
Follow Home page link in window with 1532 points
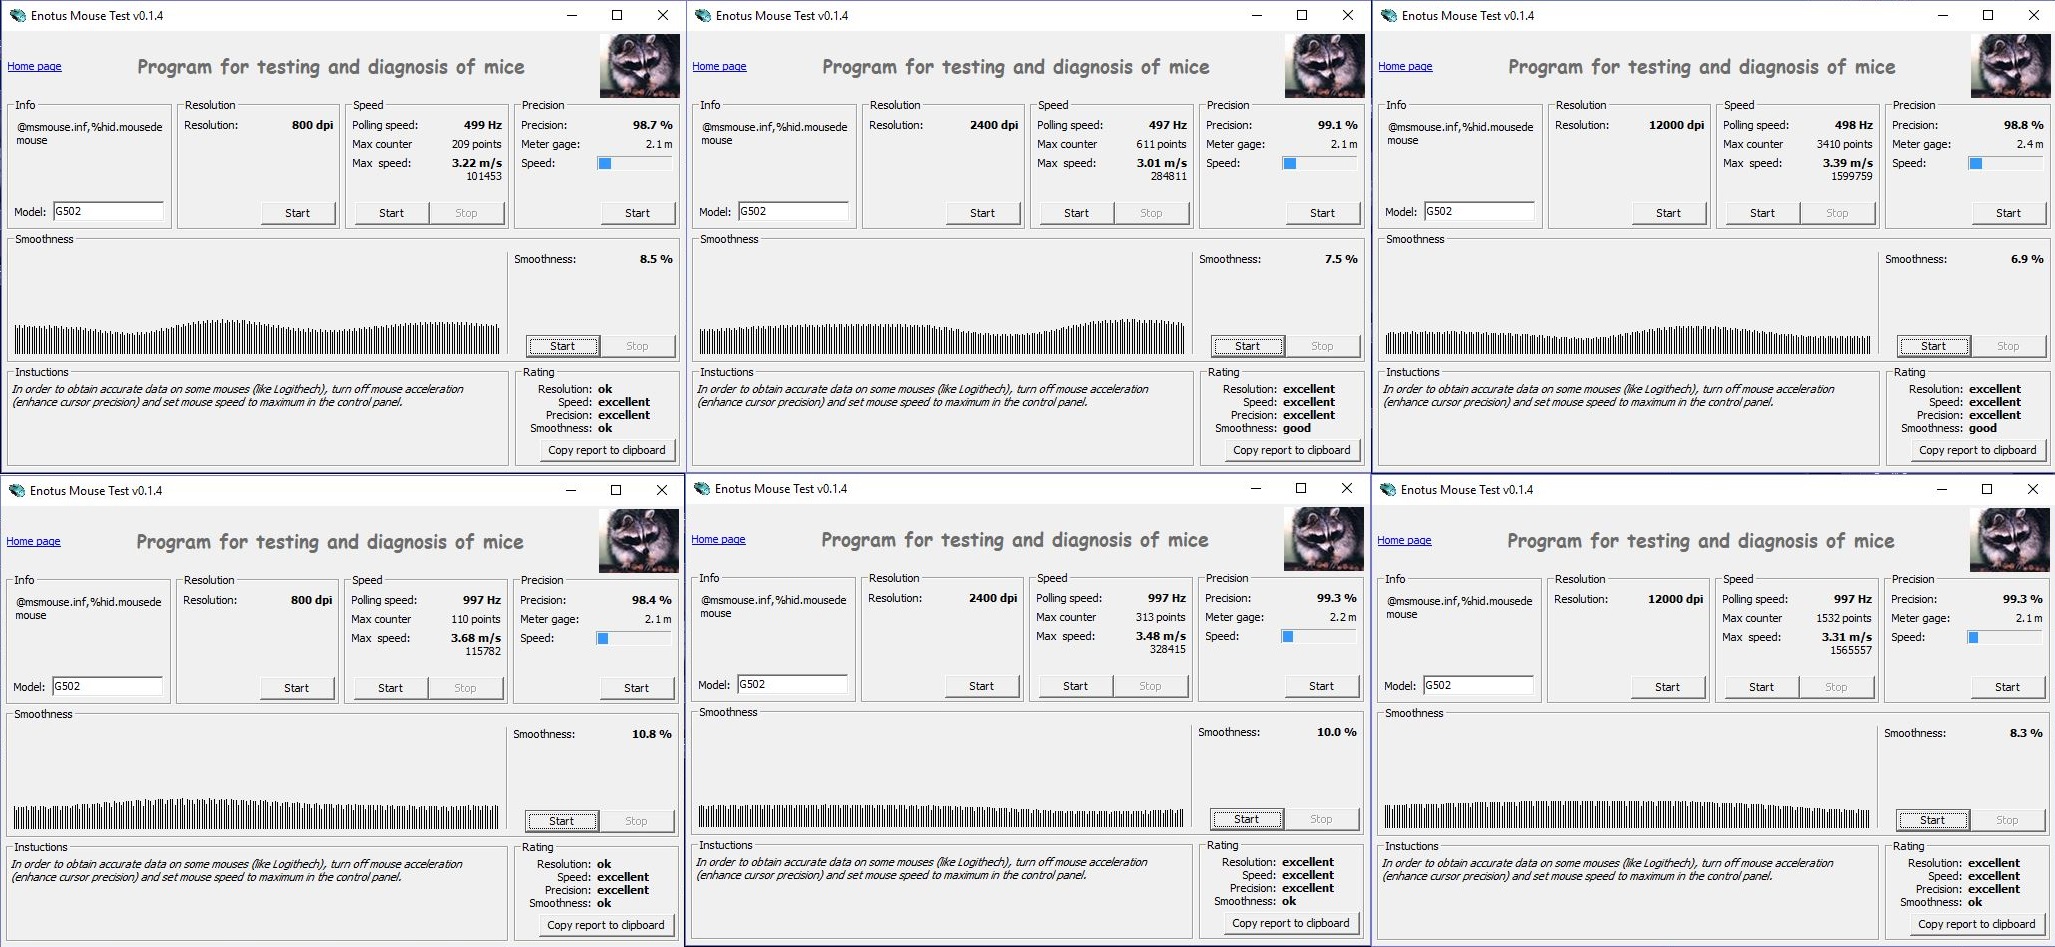1404,541
